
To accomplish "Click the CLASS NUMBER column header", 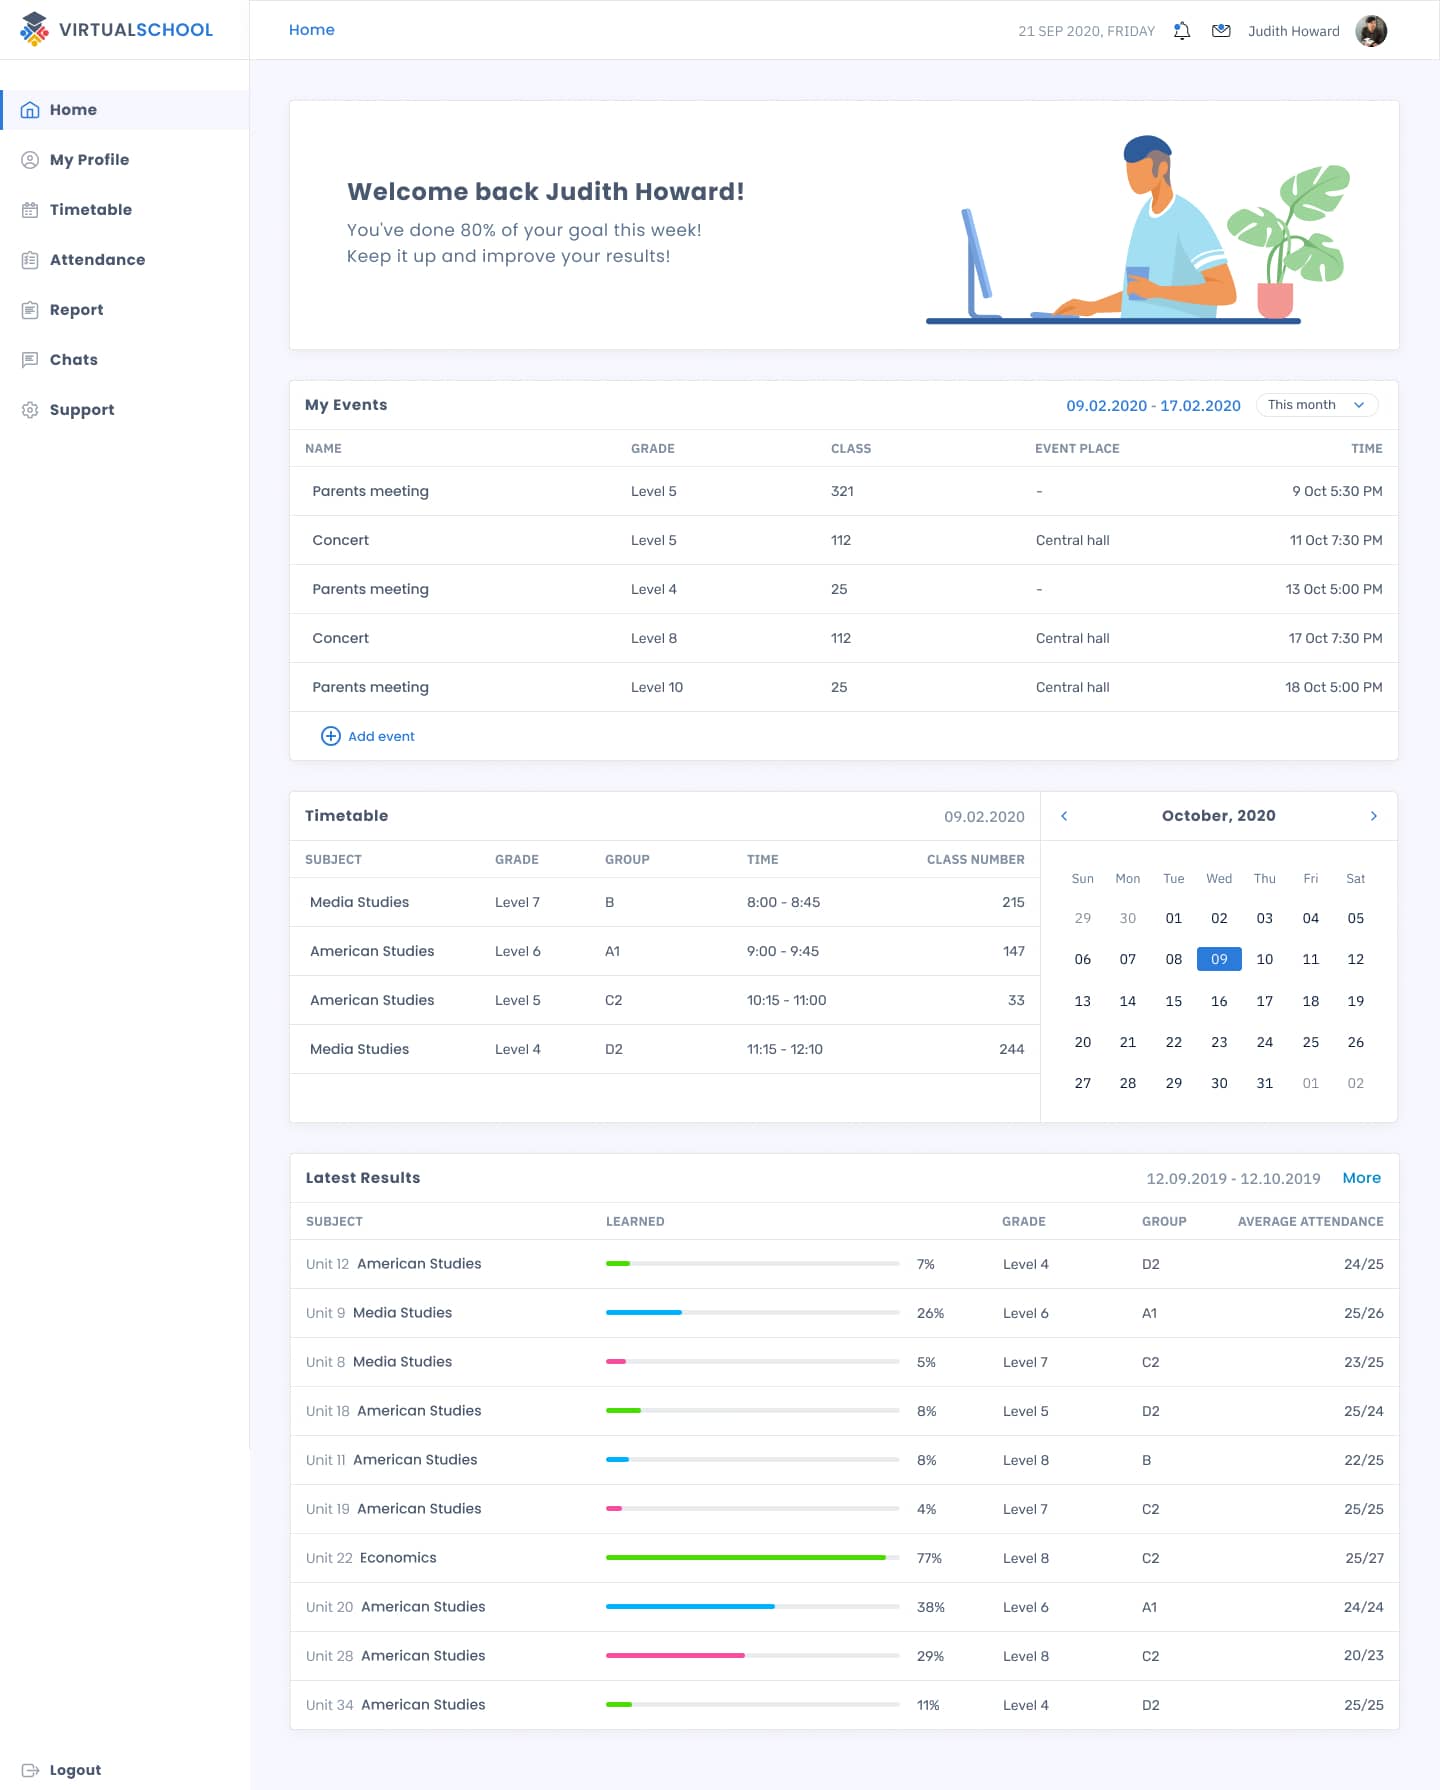I will (975, 860).
